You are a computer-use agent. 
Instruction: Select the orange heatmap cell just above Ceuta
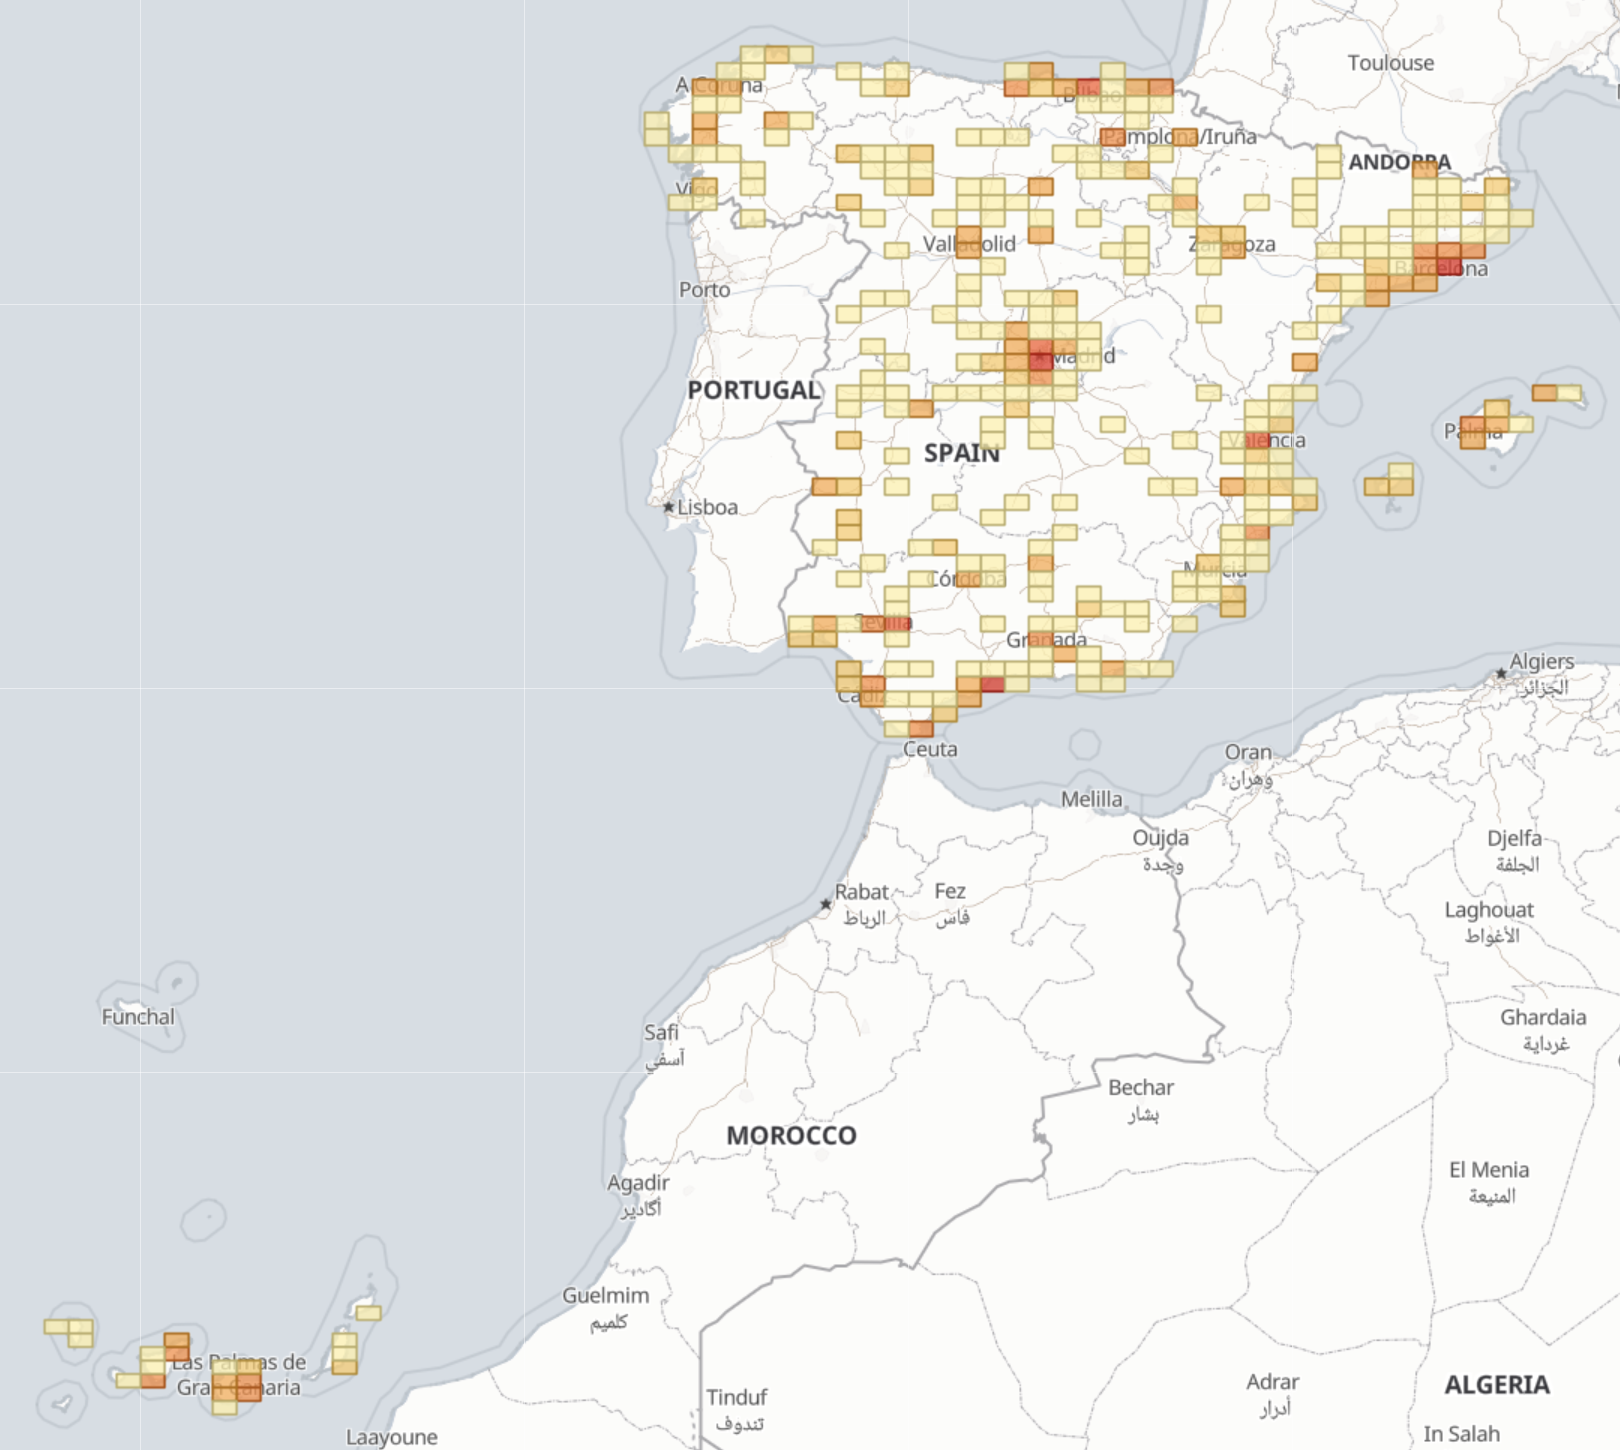point(921,728)
